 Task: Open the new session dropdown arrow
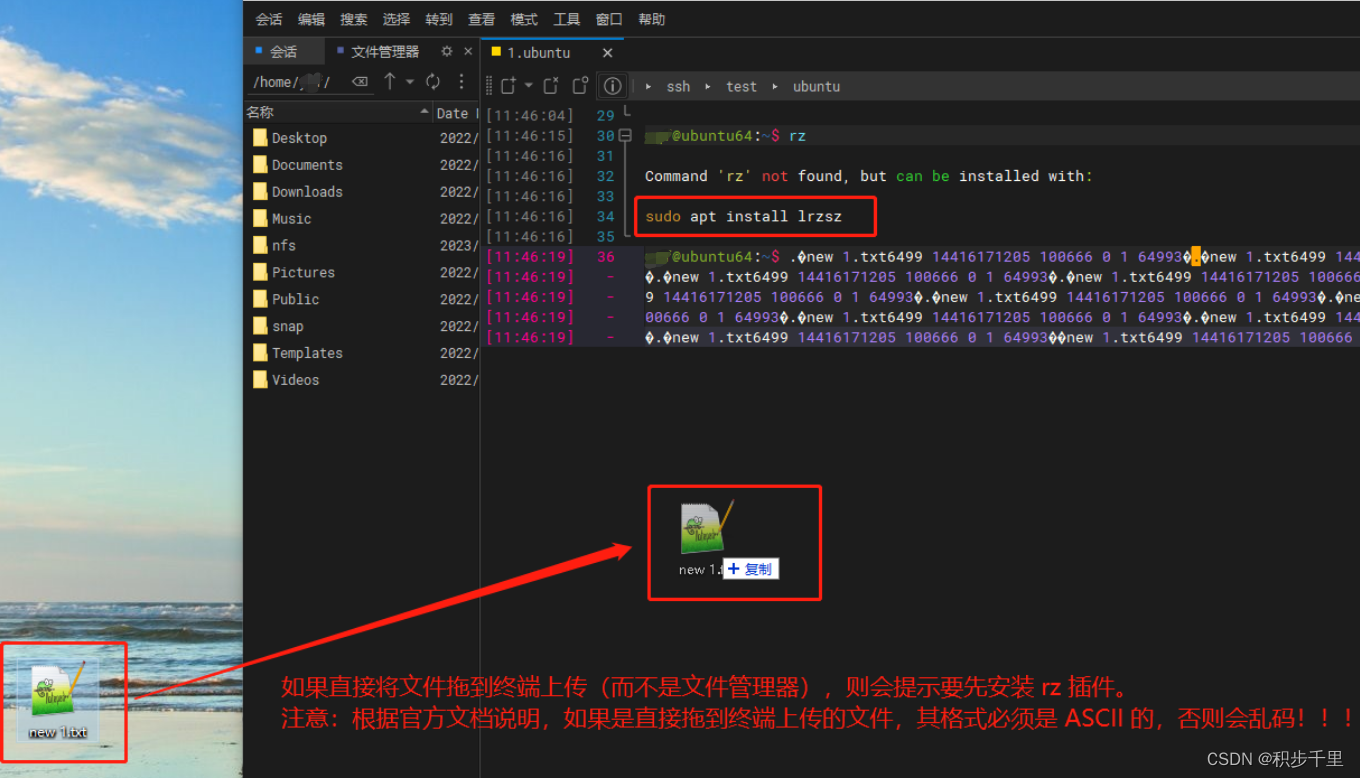pos(528,86)
